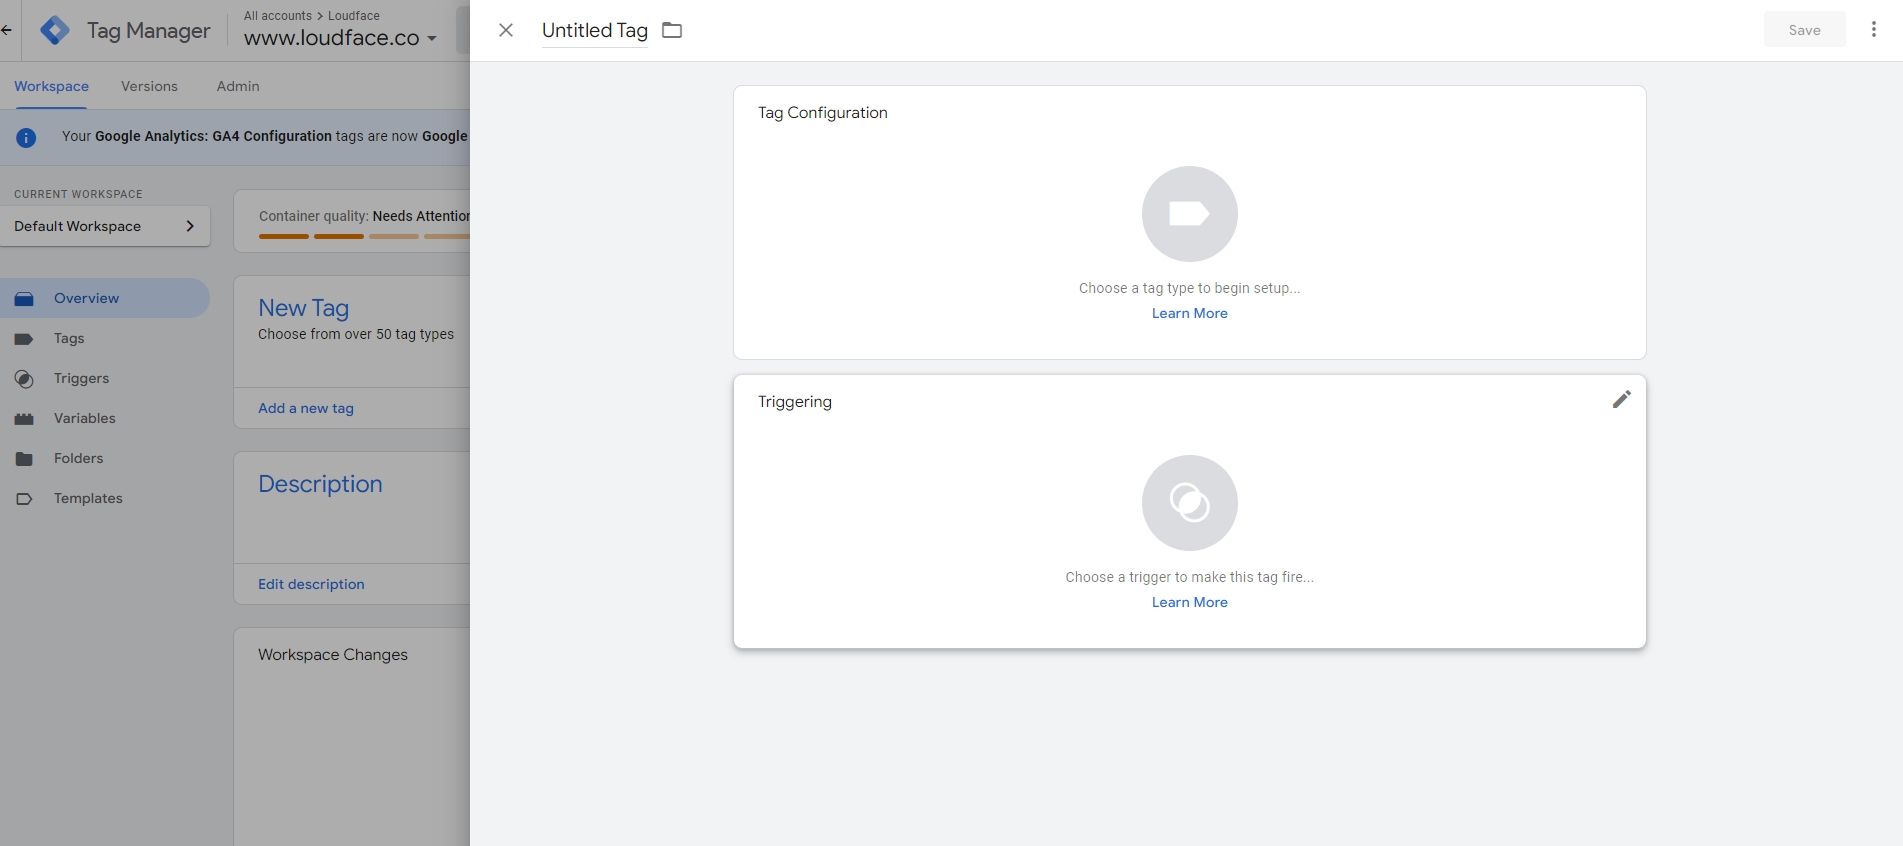
Task: Close the Untitled Tag panel
Action: click(506, 30)
